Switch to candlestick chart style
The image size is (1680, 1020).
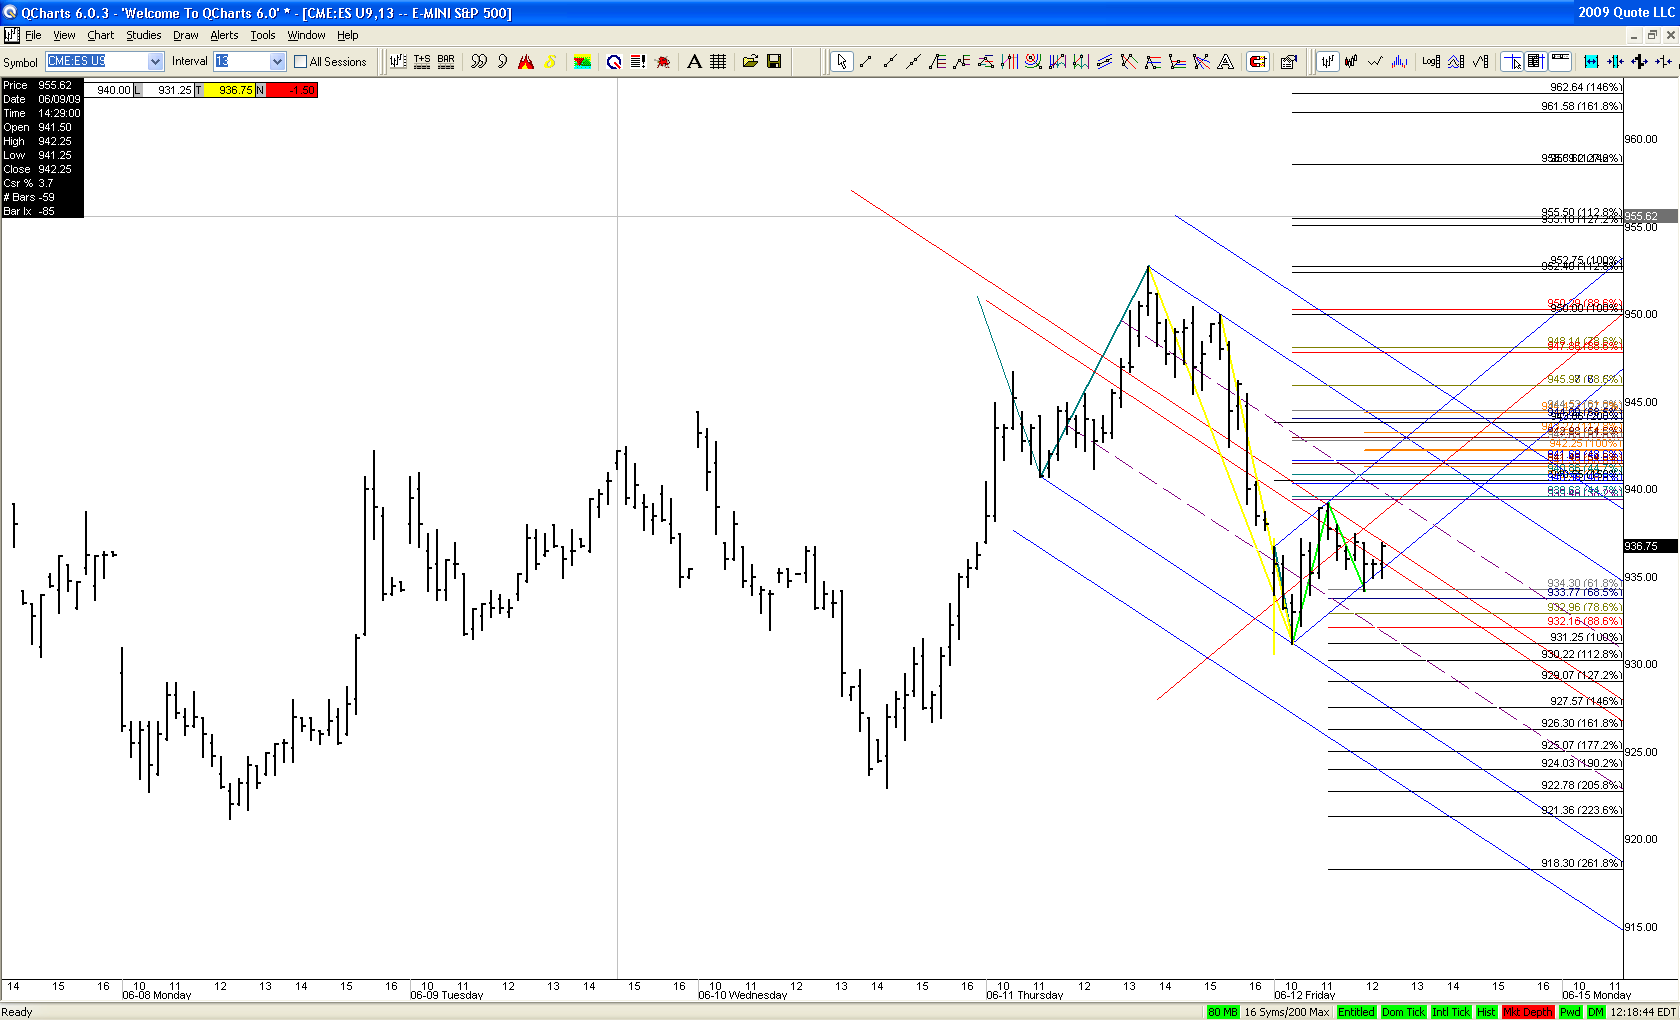tap(1351, 62)
